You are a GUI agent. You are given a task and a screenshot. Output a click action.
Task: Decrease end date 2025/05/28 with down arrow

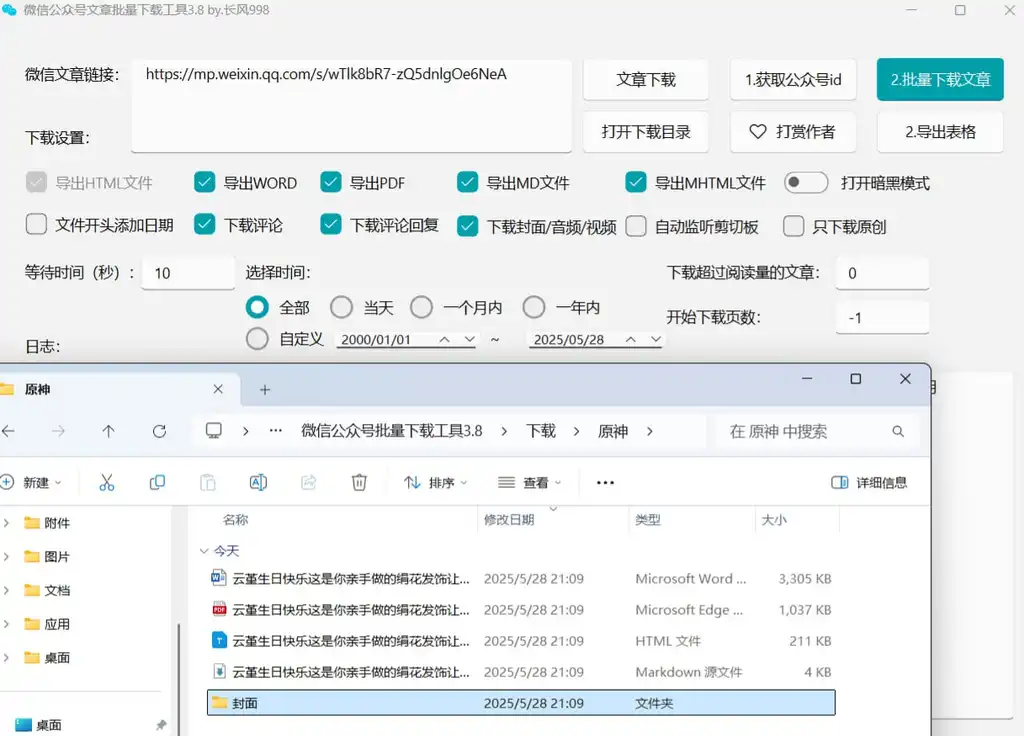(656, 339)
